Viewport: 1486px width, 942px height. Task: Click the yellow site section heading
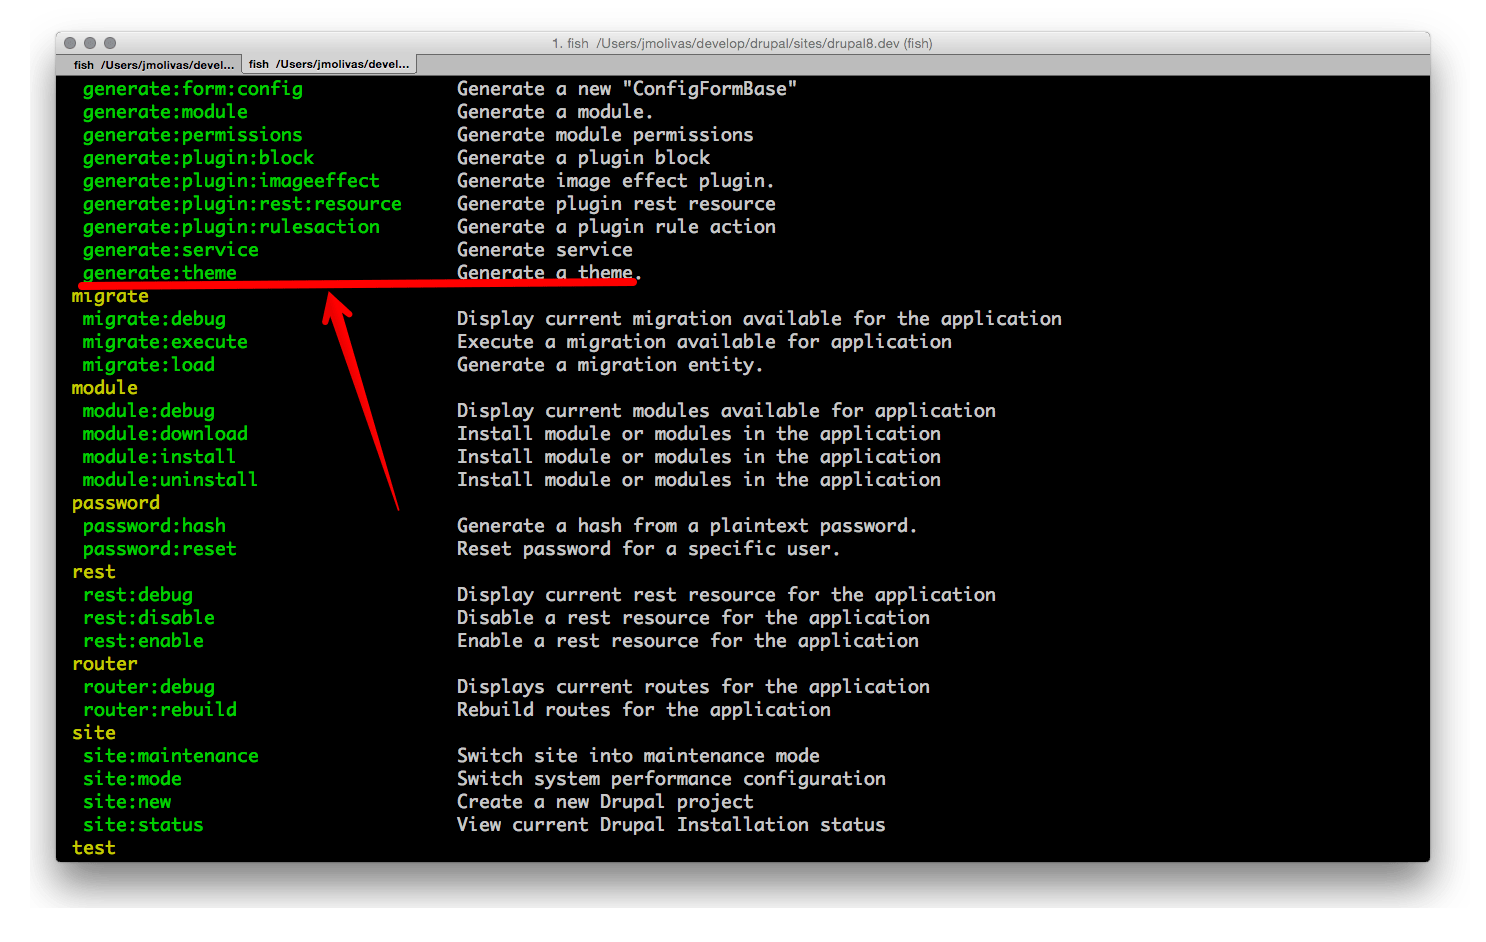point(94,733)
